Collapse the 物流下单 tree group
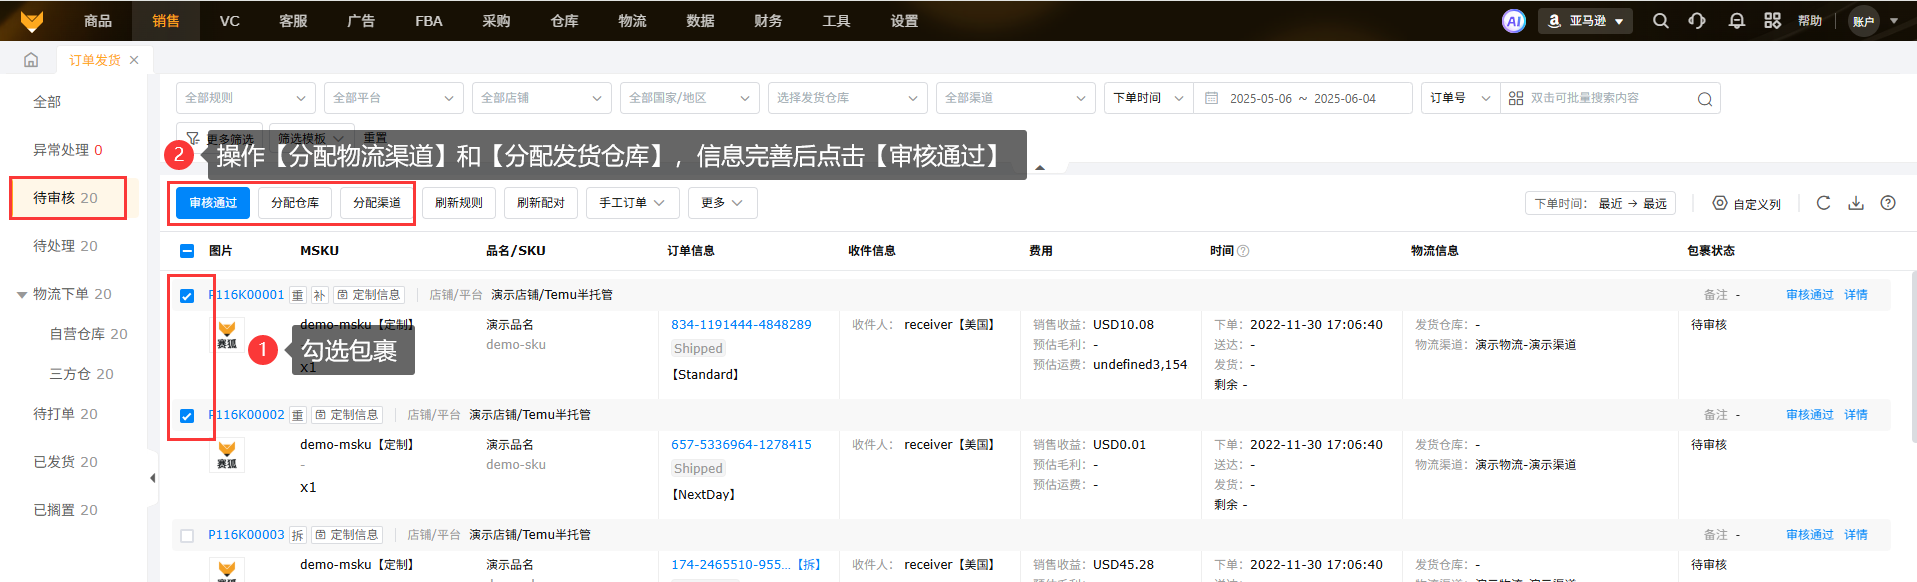The height and width of the screenshot is (582, 1917). pos(22,295)
